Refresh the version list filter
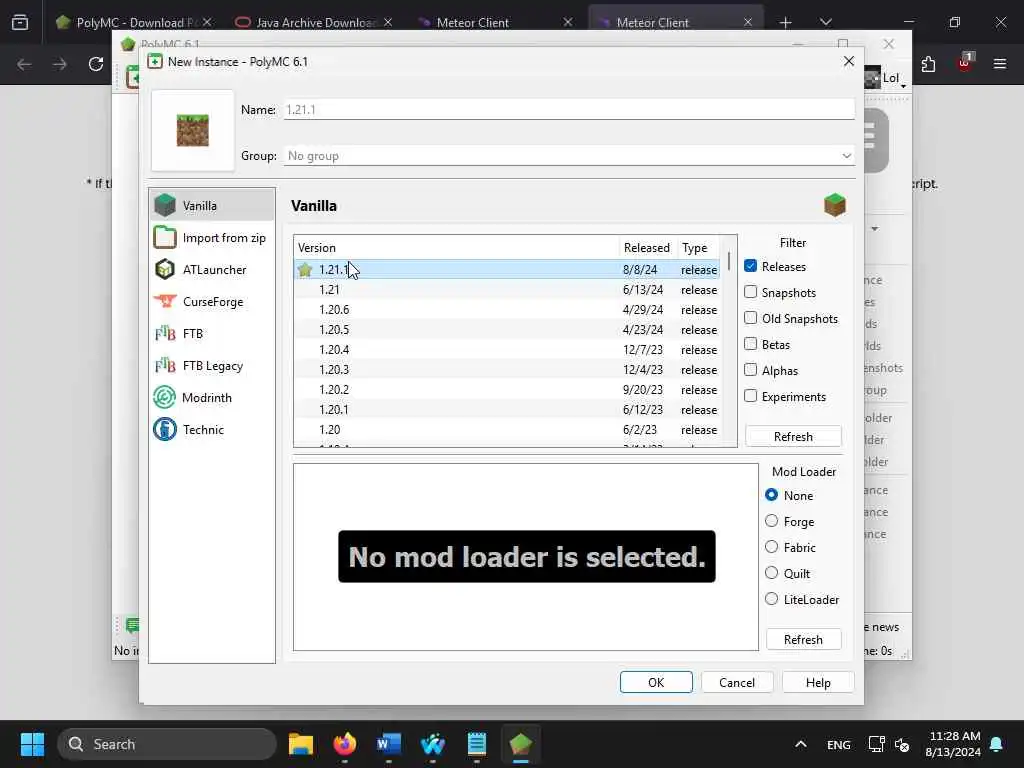 pos(793,436)
